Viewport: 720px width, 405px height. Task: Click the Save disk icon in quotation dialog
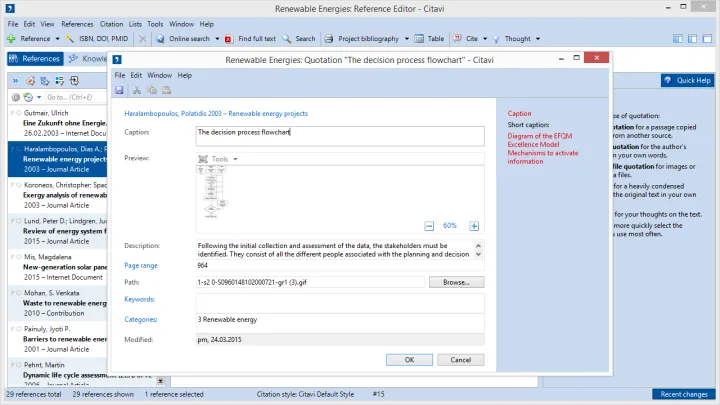point(119,90)
